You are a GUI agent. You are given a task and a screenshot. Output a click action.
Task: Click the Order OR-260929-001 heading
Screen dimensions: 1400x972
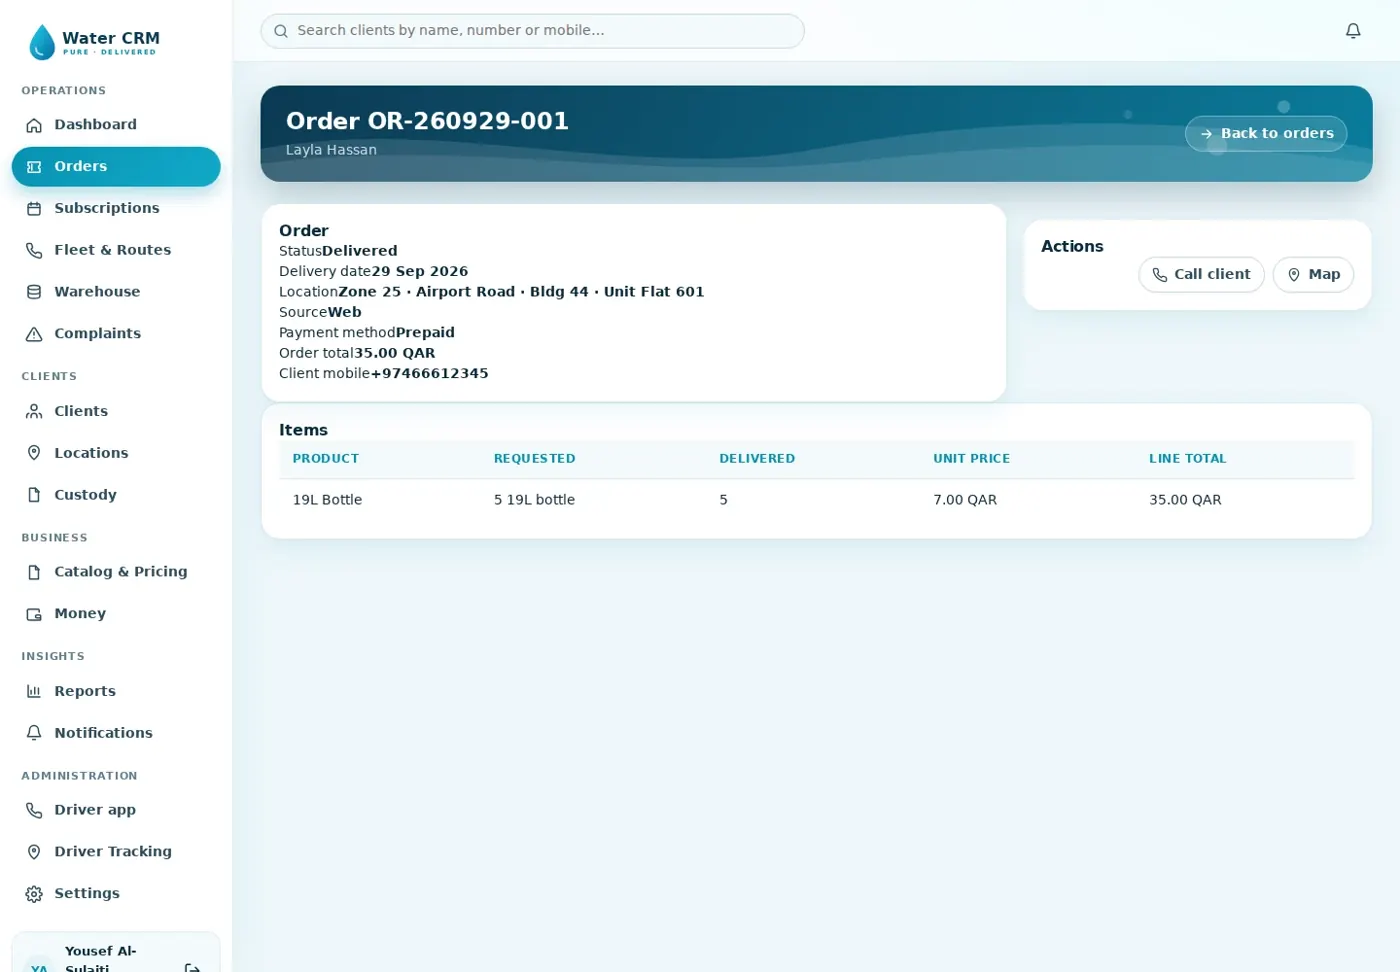[427, 121]
